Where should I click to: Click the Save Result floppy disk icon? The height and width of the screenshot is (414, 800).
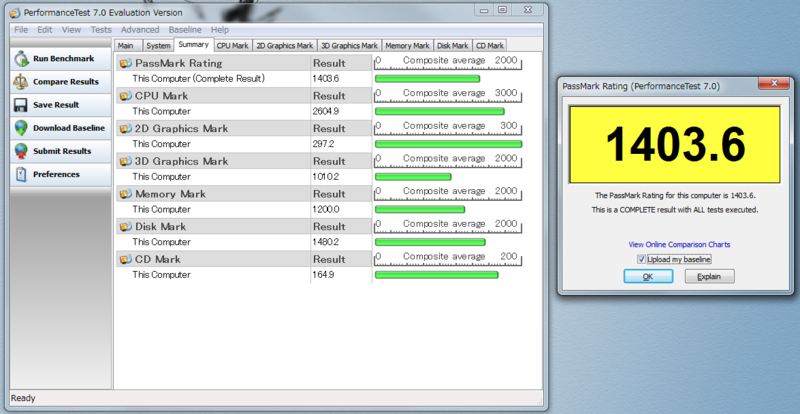pyautogui.click(x=21, y=105)
